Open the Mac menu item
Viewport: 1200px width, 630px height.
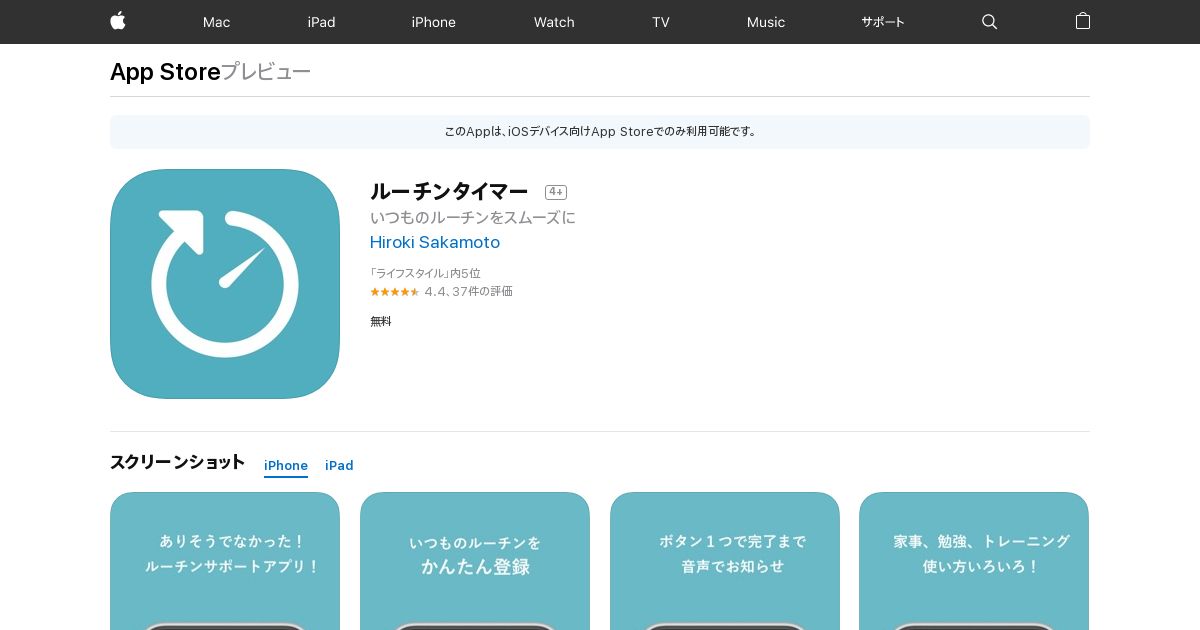[217, 22]
